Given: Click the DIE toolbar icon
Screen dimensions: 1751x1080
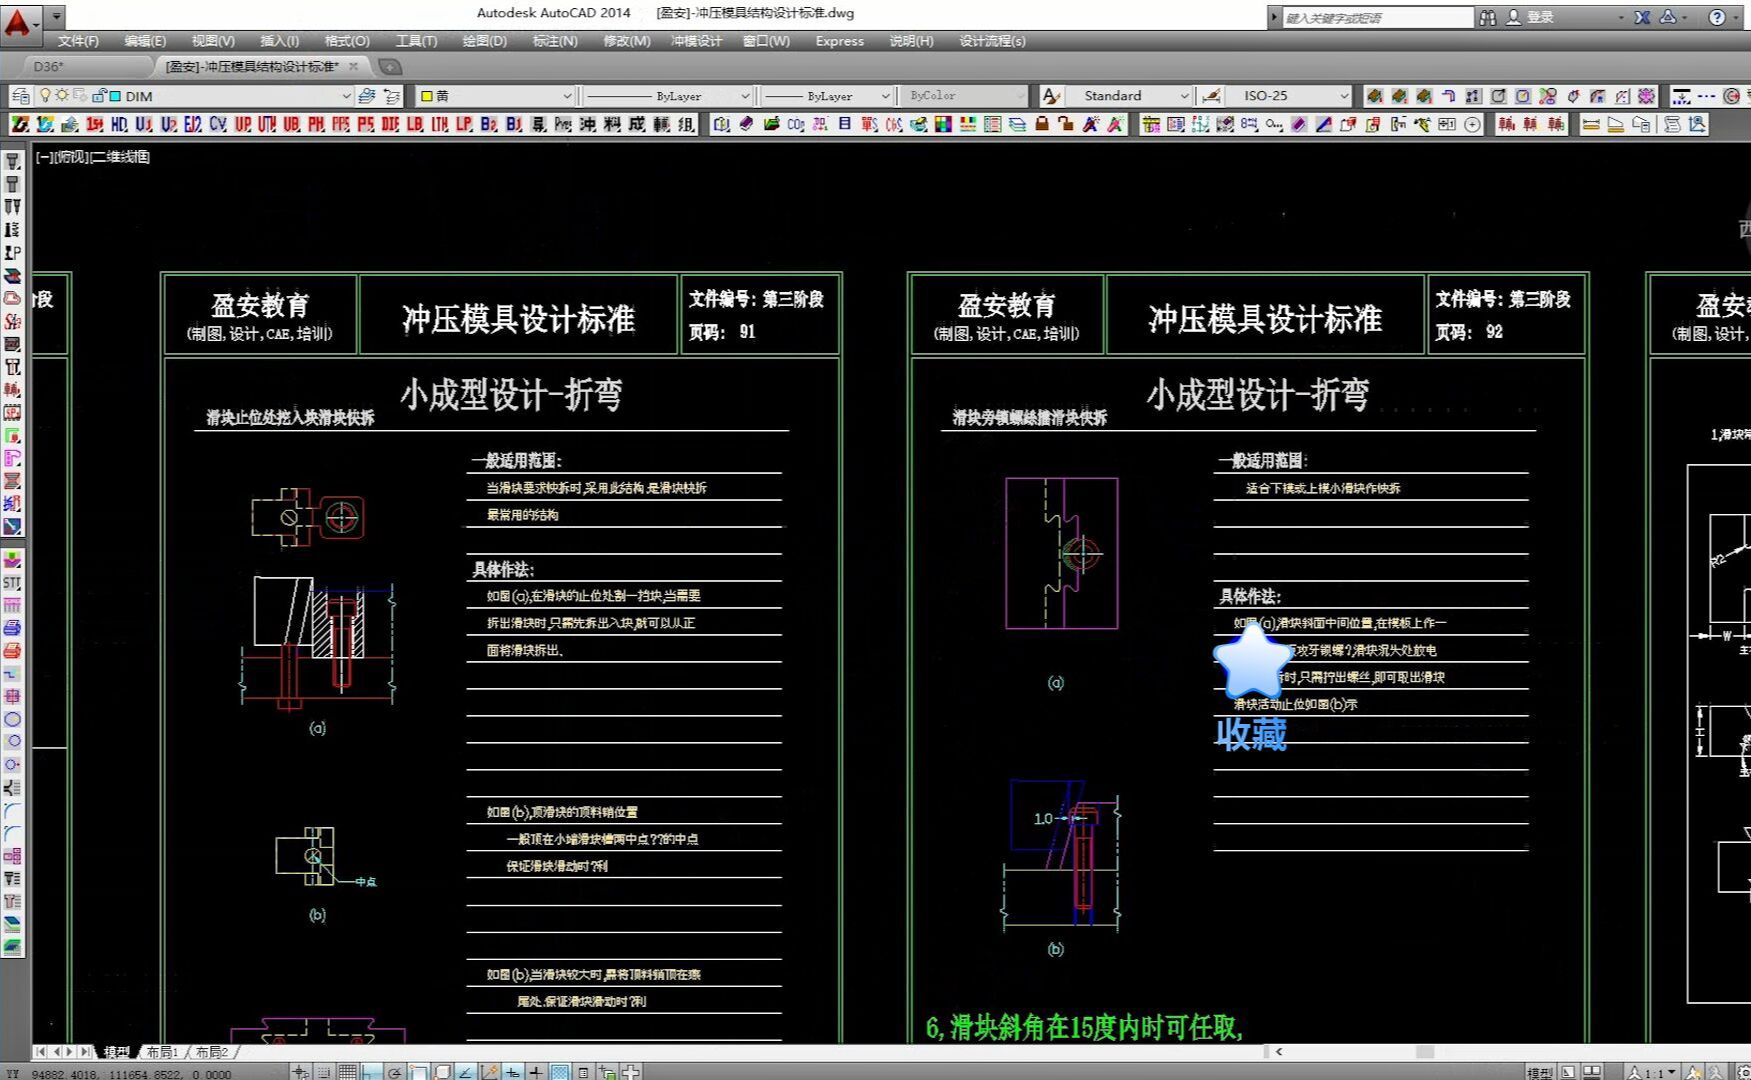Looking at the screenshot, I should click(390, 124).
